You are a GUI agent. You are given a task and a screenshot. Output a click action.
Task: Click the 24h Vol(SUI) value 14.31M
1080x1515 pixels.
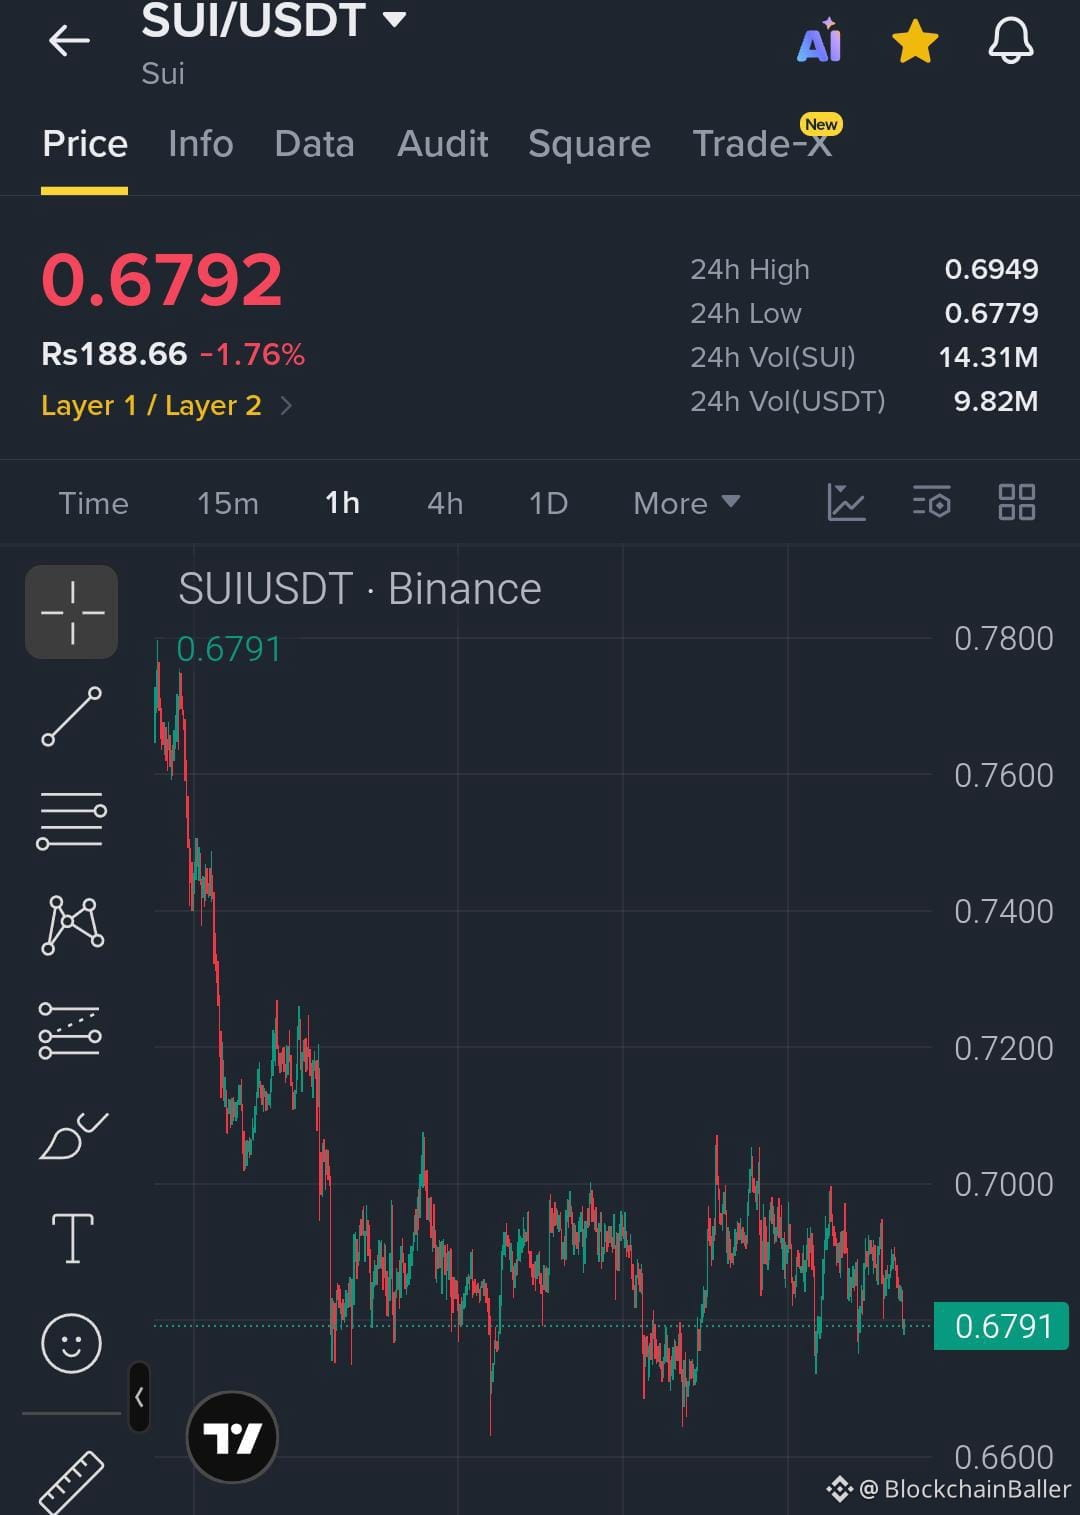point(988,357)
